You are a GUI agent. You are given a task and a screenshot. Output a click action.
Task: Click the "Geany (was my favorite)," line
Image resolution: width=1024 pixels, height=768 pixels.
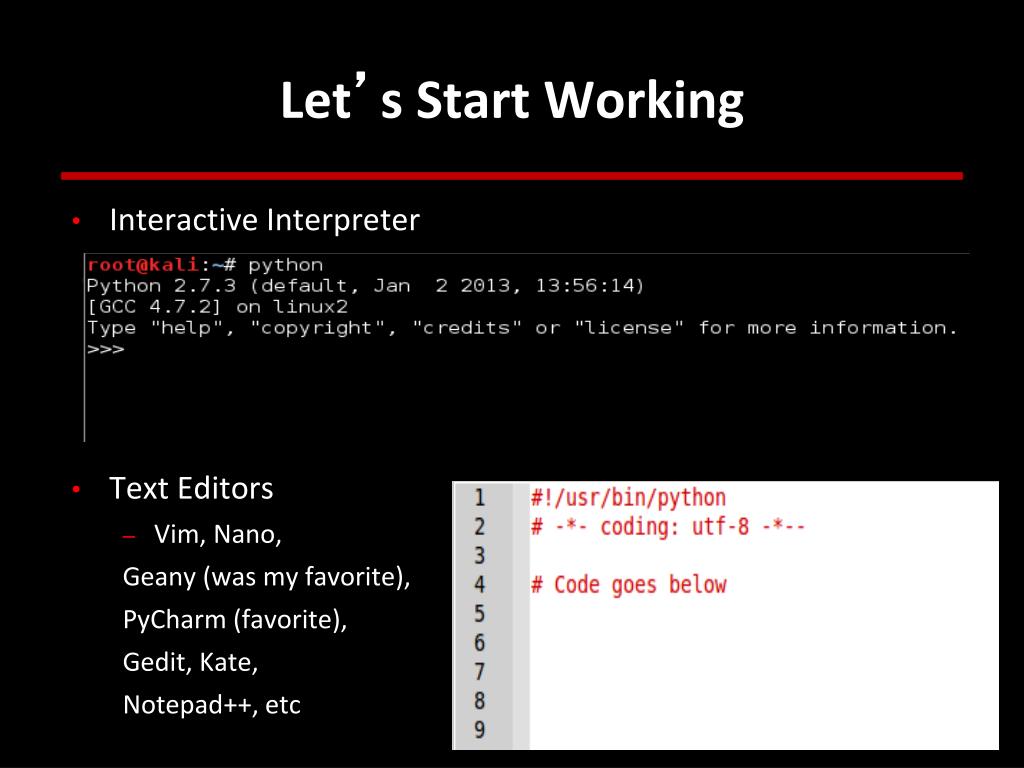coord(266,577)
